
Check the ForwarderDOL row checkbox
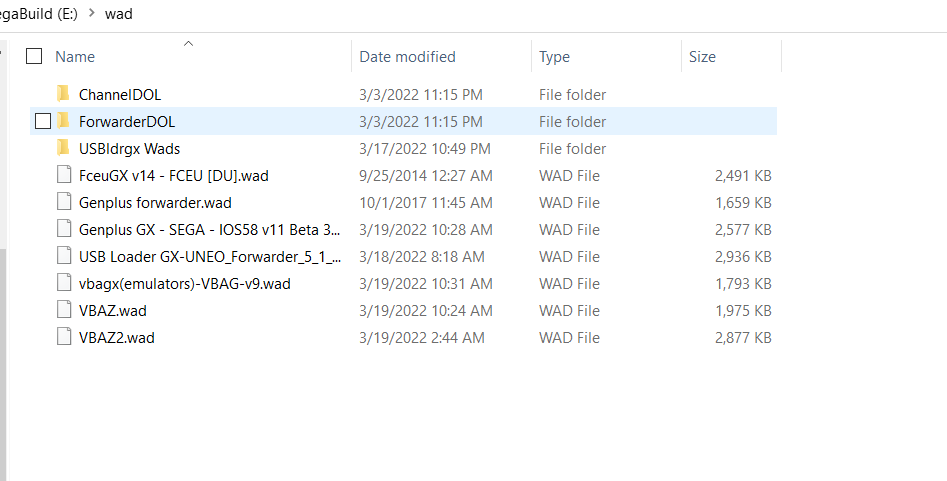43,121
